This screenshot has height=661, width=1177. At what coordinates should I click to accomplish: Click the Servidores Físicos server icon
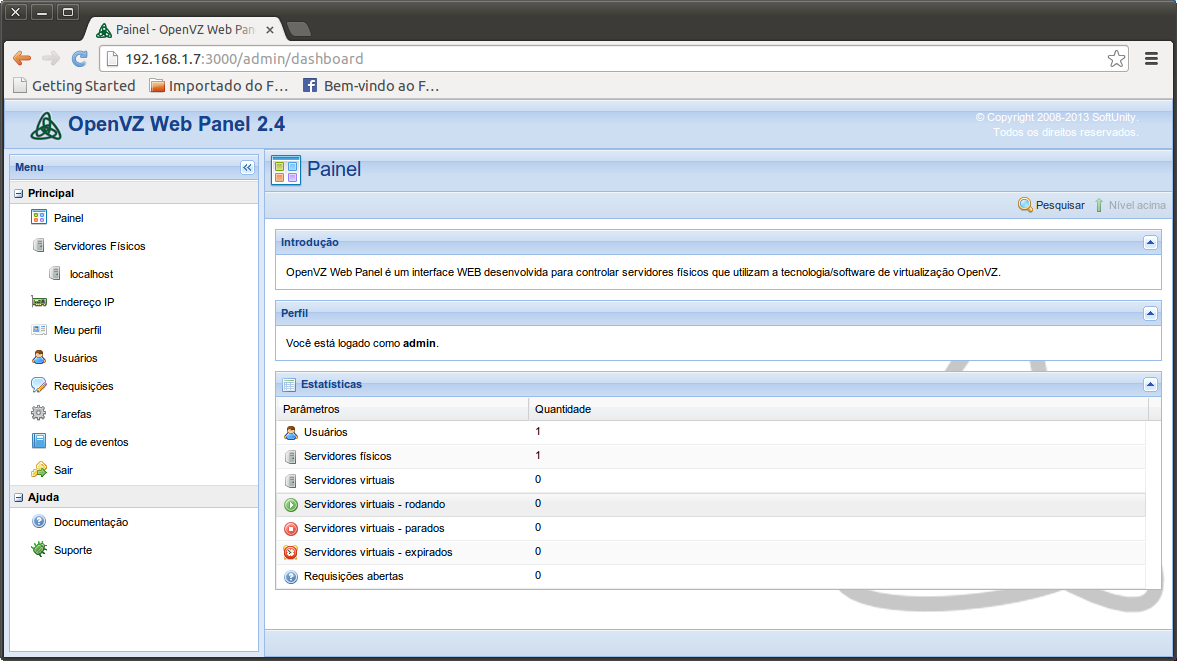[39, 245]
